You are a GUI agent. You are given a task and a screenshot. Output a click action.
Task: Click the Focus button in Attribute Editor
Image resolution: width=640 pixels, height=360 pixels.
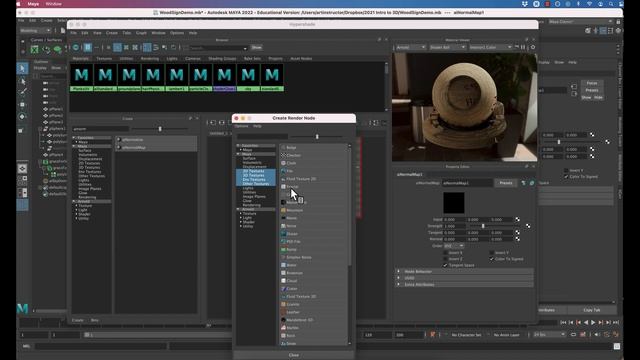coord(592,83)
